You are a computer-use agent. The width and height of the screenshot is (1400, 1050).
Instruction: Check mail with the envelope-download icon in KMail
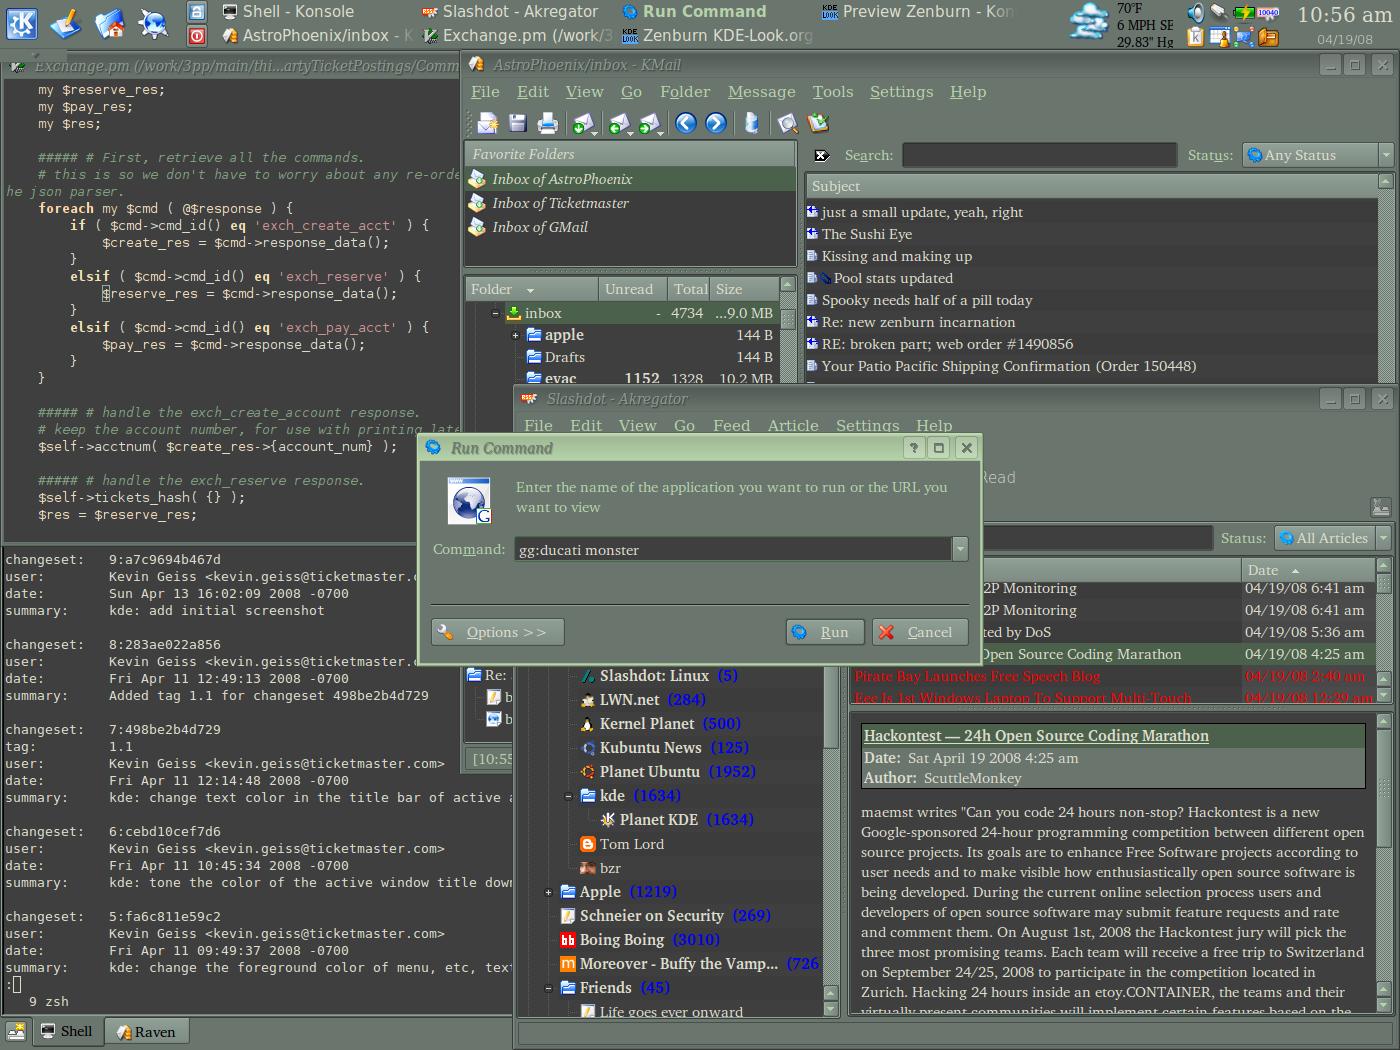click(583, 123)
